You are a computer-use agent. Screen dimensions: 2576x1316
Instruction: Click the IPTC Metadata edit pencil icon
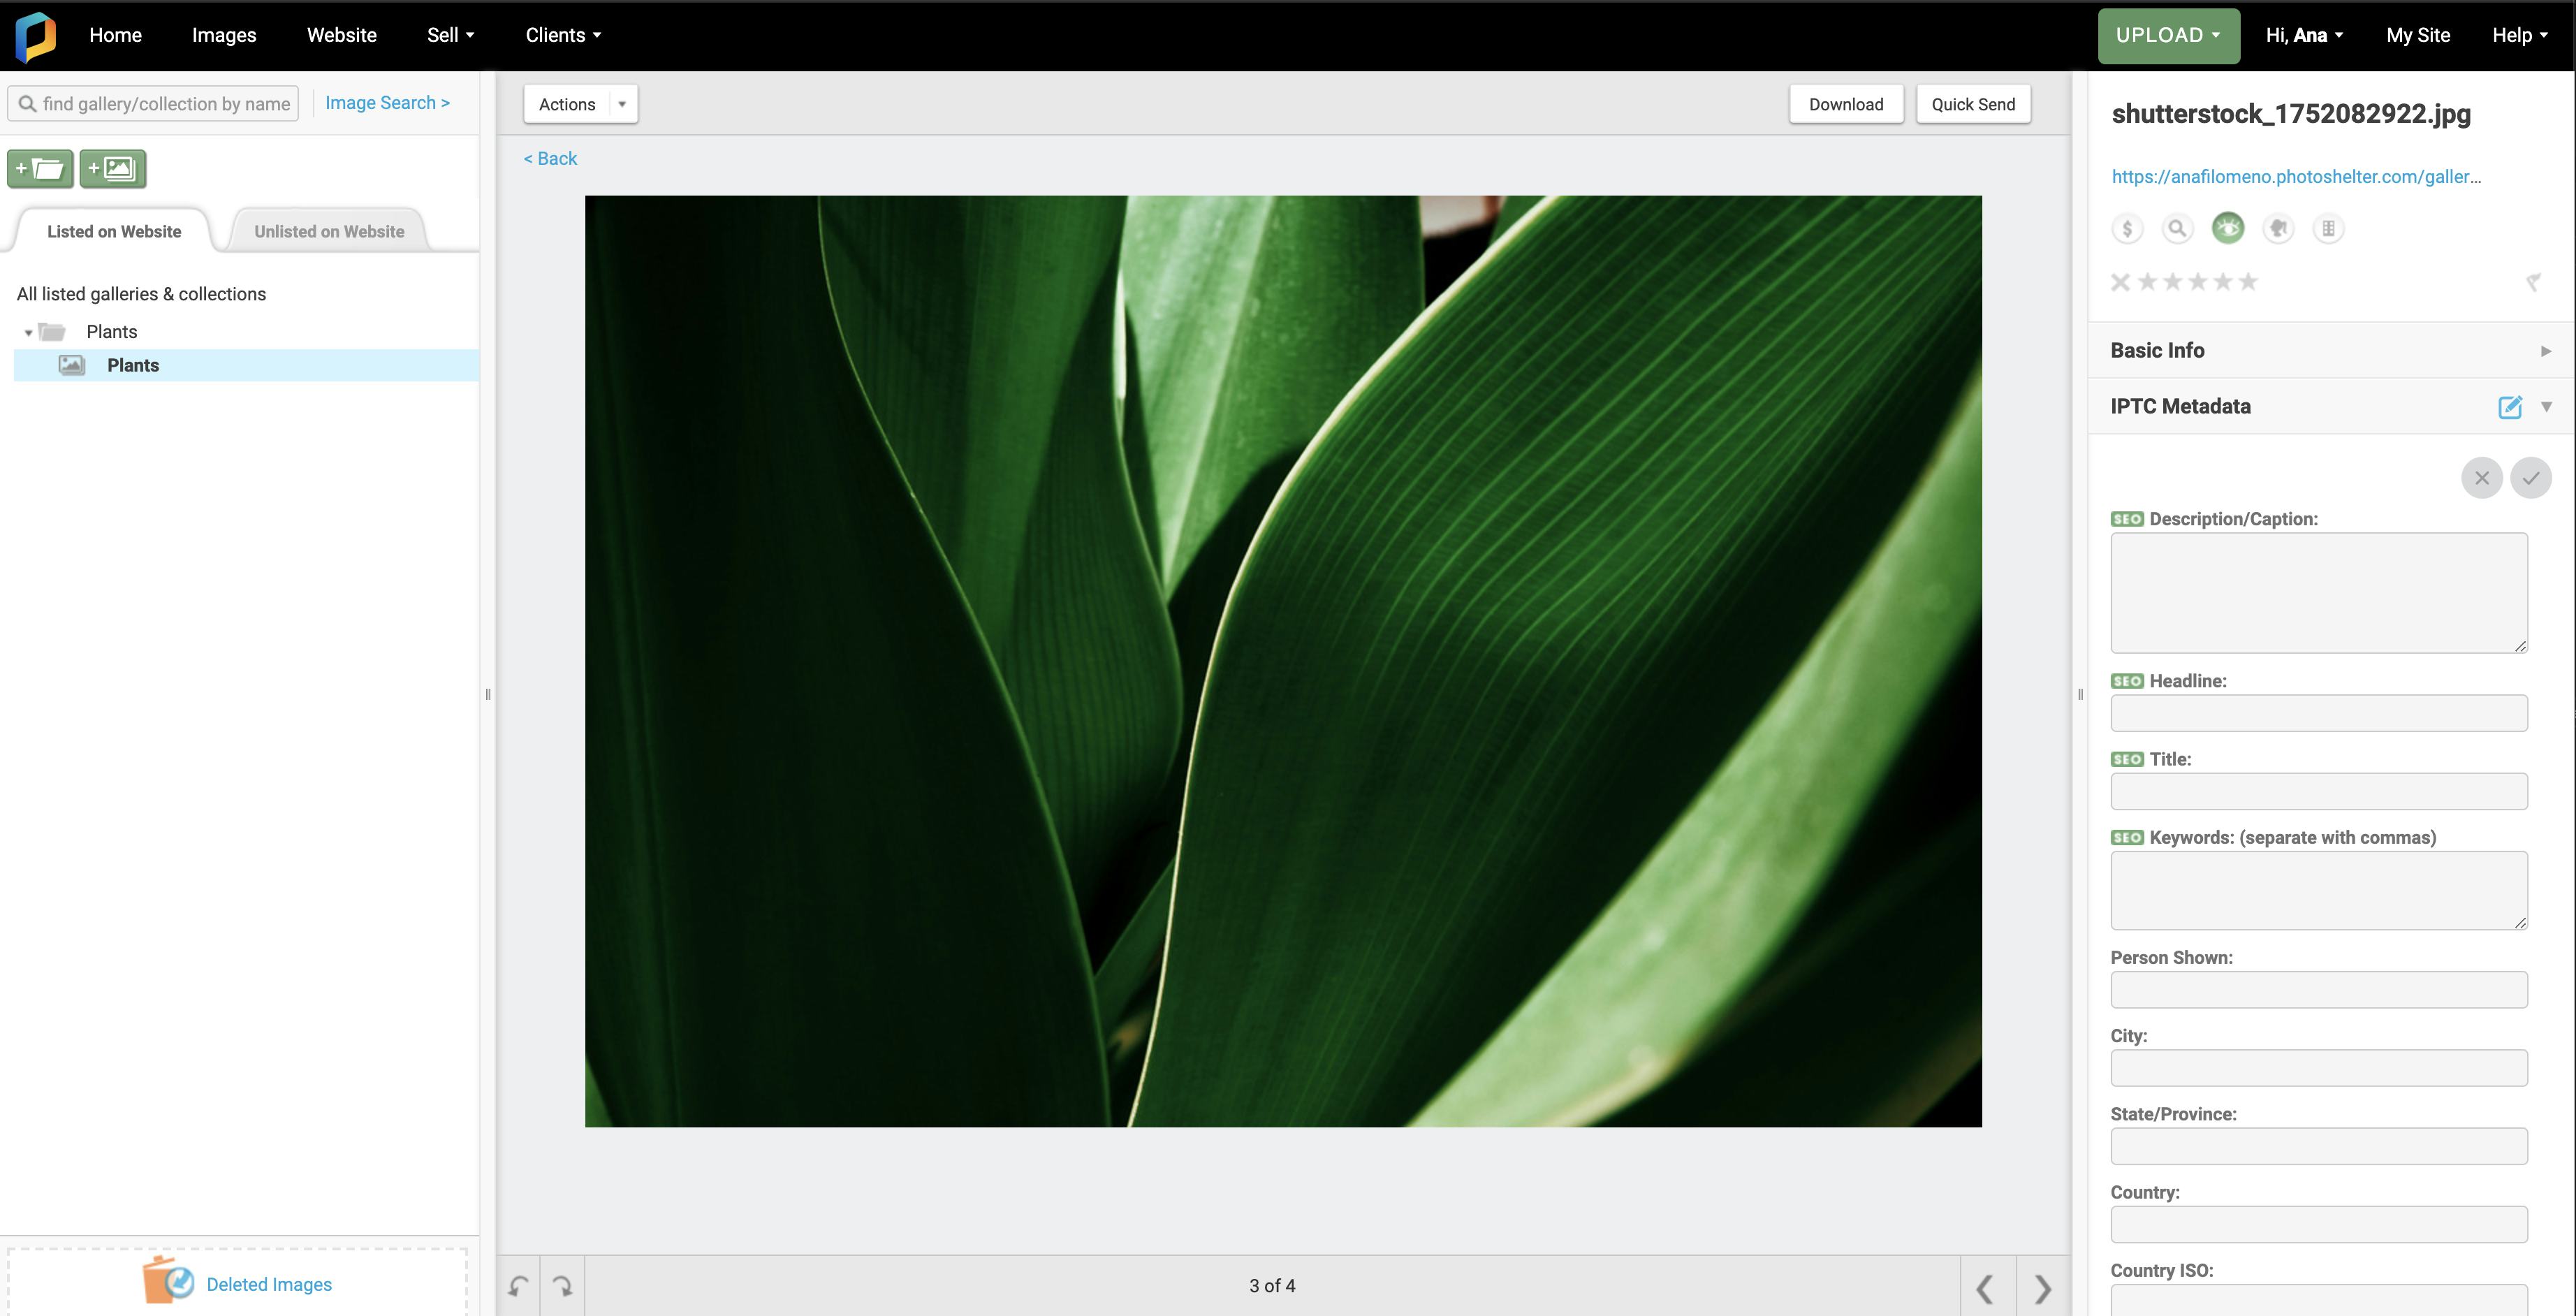2509,407
